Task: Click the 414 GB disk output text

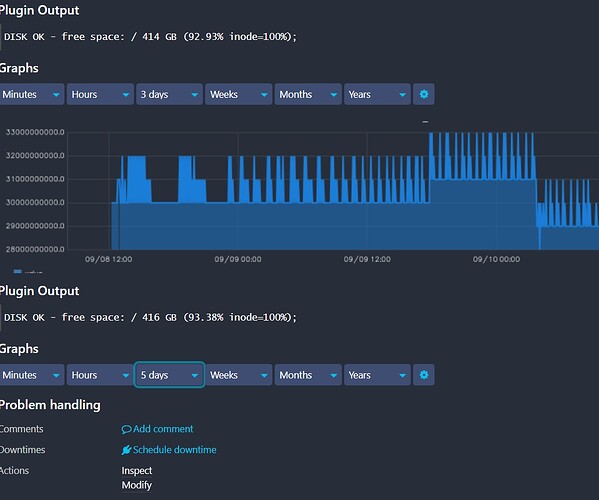Action: (150, 37)
